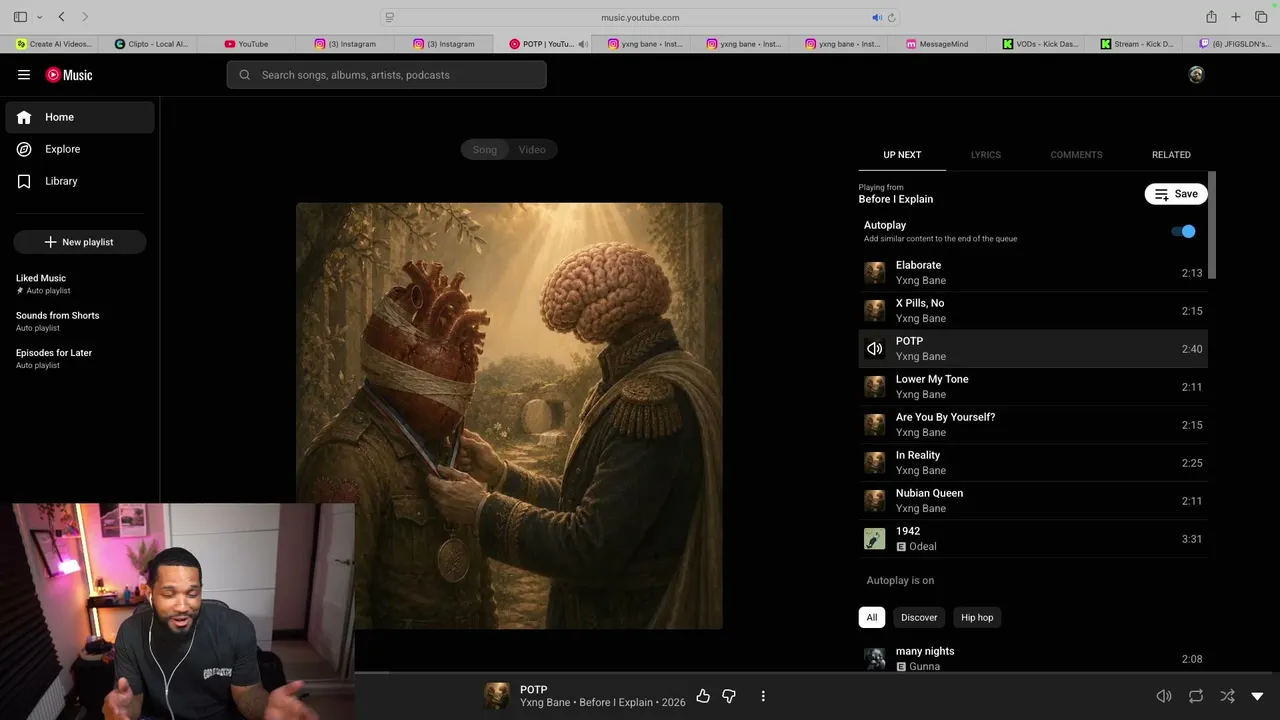Toggle shuffle

pos(1227,696)
